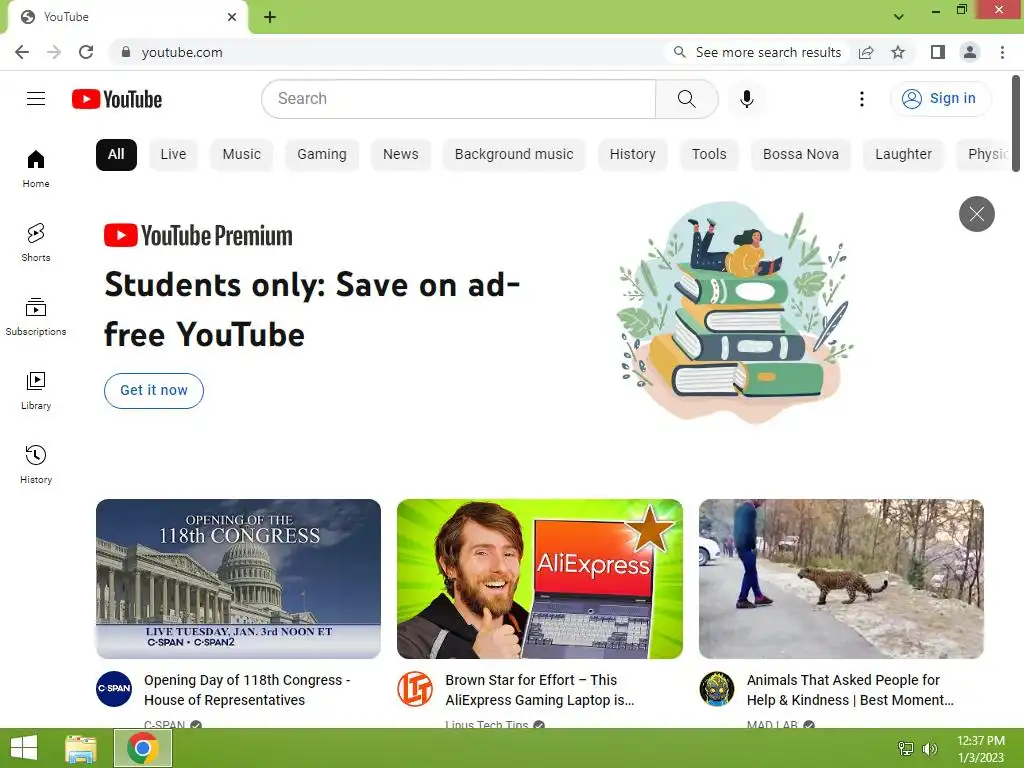The width and height of the screenshot is (1024, 768).
Task: Open File Explorer from the taskbar
Action: tap(81, 748)
